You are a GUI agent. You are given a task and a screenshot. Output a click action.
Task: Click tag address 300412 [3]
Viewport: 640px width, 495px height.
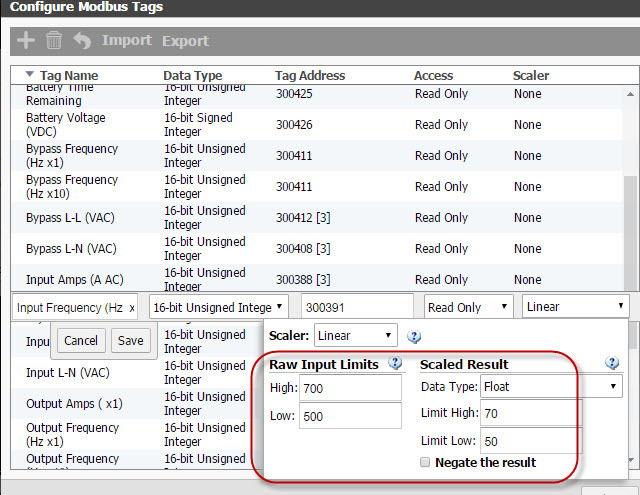click(303, 218)
